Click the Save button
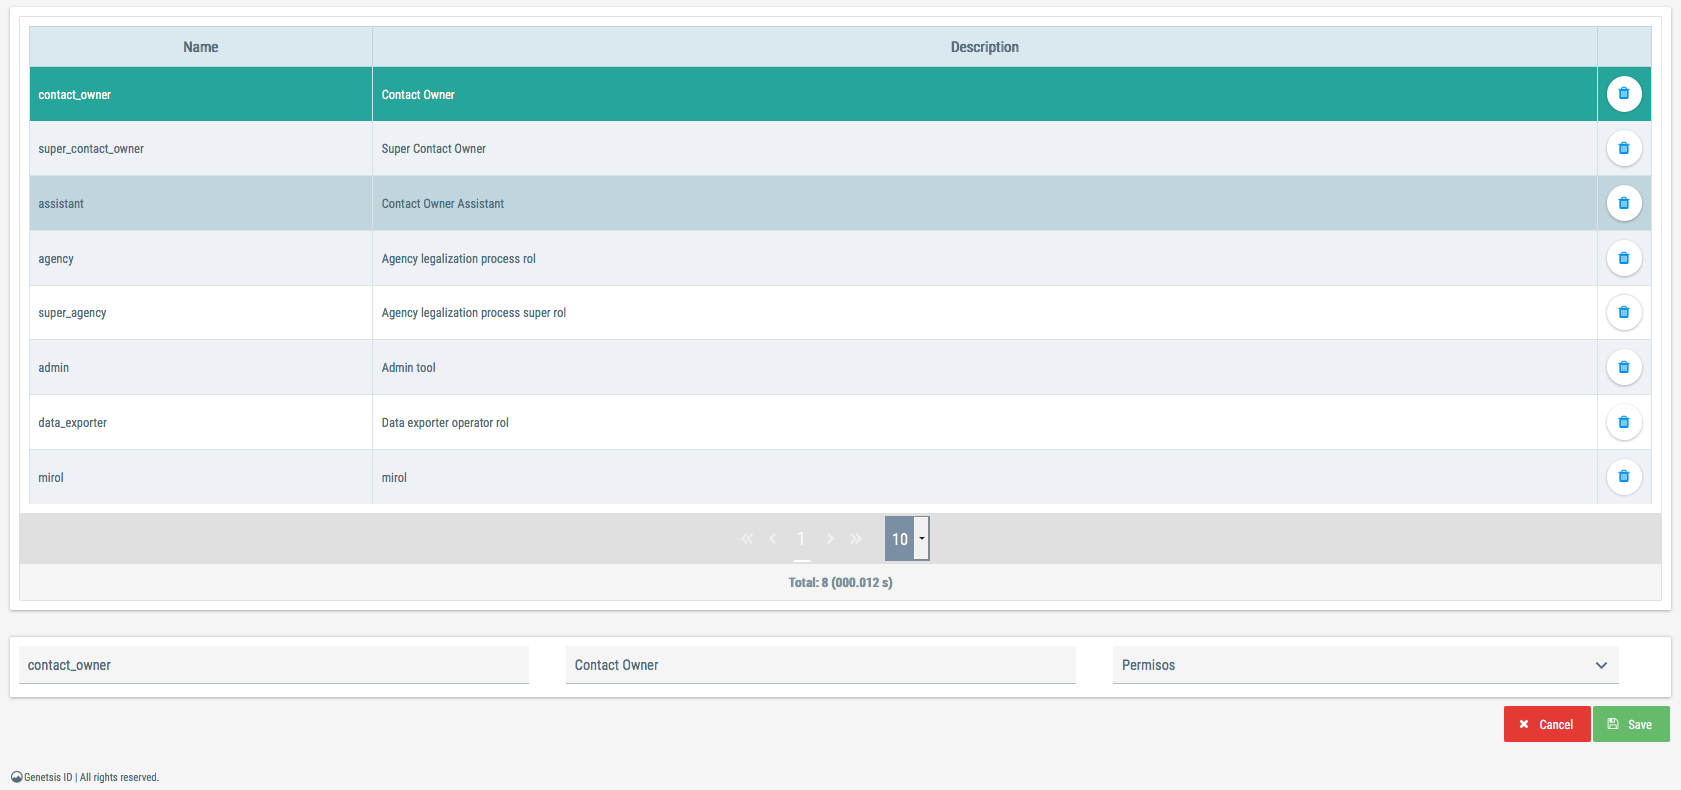Viewport: 1681px width, 790px height. [x=1630, y=724]
